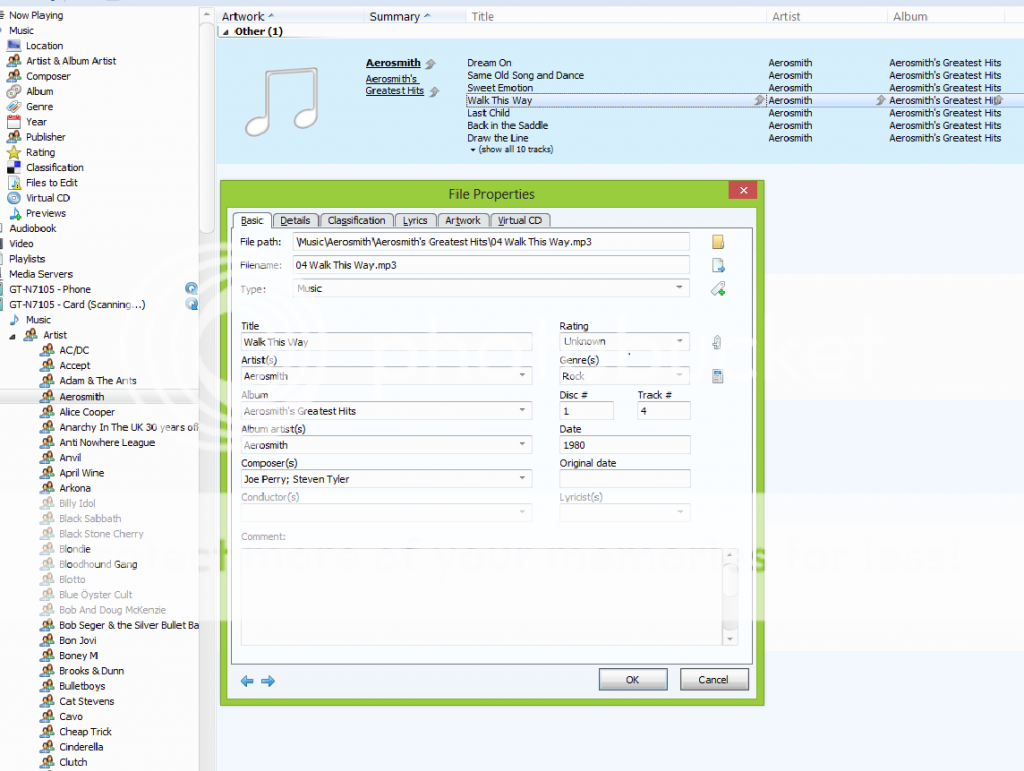This screenshot has width=1024, height=771.
Task: Select the Sweet Emotion track row
Action: 500,87
